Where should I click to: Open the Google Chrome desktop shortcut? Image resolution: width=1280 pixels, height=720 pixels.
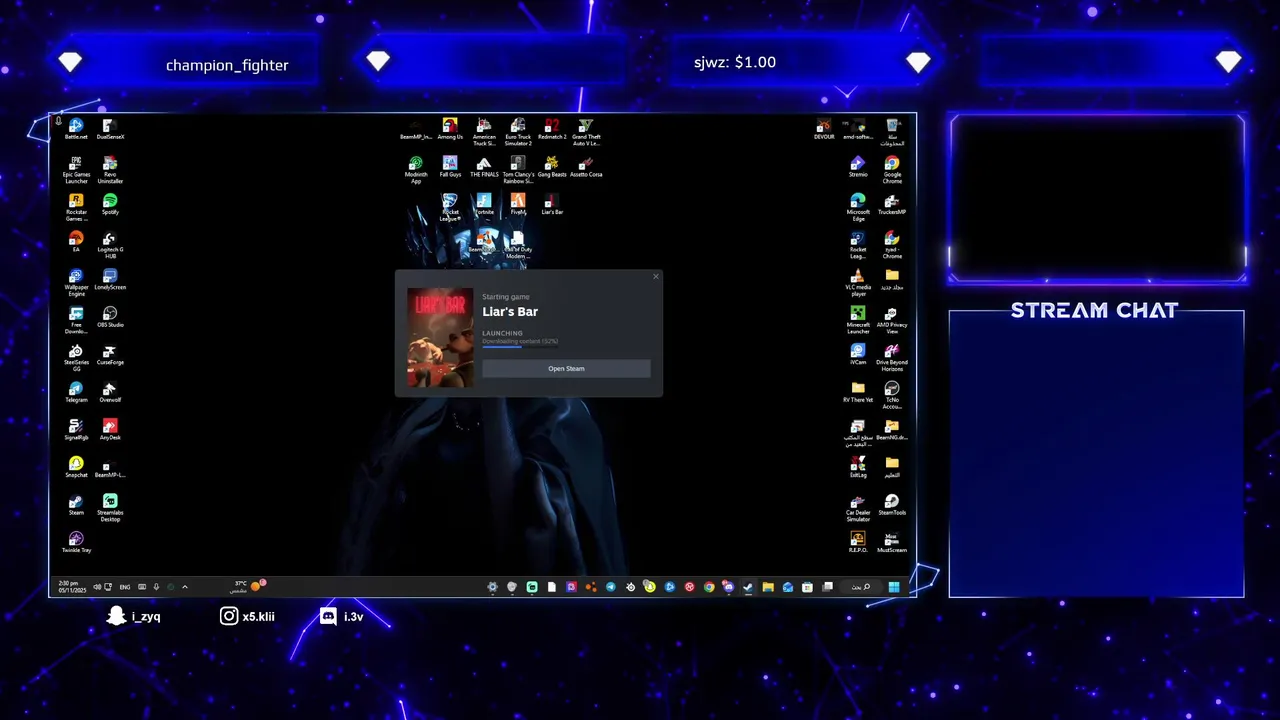892,169
